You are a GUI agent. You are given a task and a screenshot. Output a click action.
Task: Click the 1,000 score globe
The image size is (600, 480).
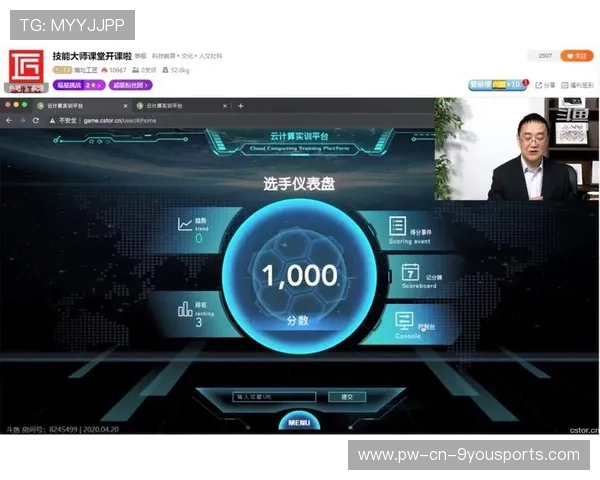pos(299,276)
